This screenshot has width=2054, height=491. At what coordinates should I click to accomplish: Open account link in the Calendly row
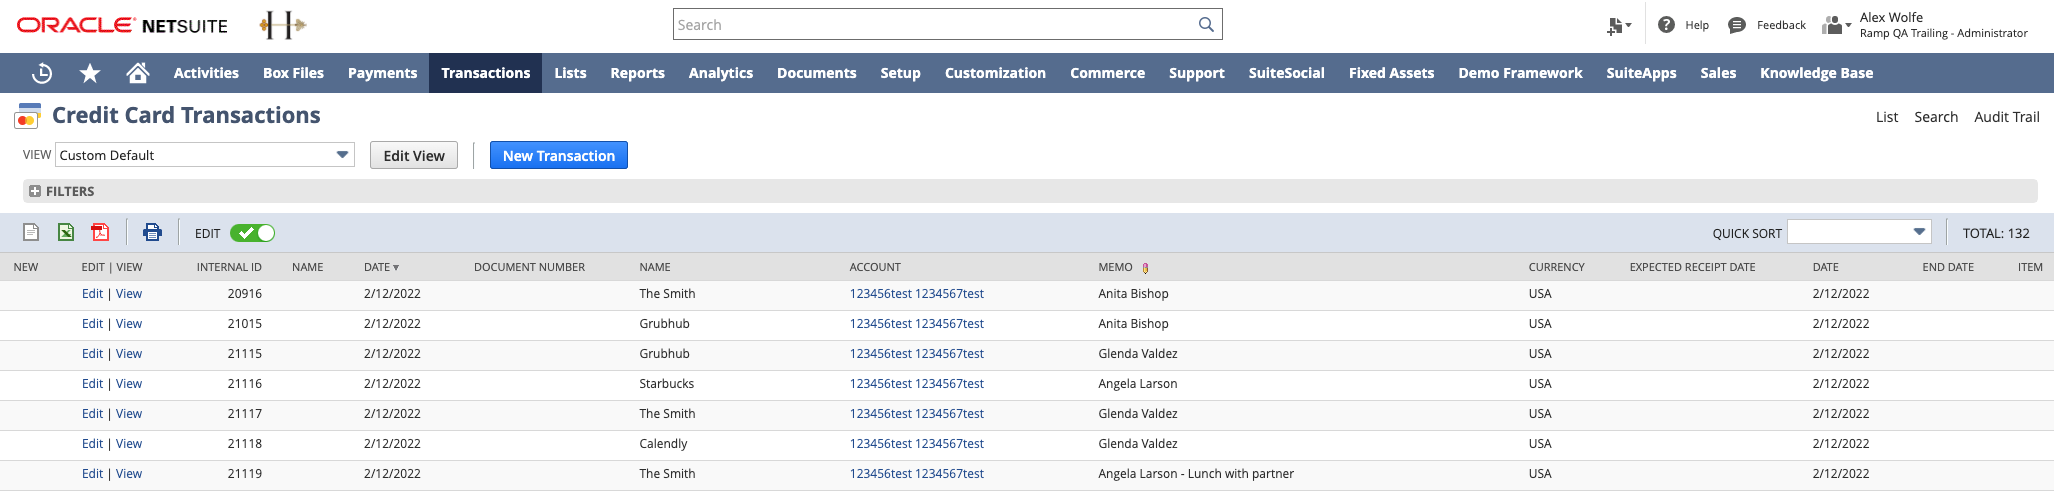point(916,444)
